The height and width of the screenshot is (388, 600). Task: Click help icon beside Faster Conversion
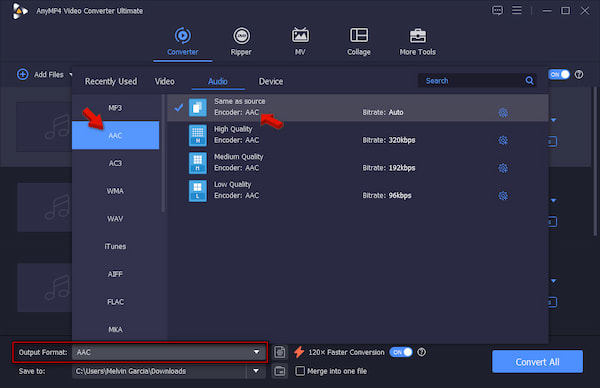click(x=421, y=352)
